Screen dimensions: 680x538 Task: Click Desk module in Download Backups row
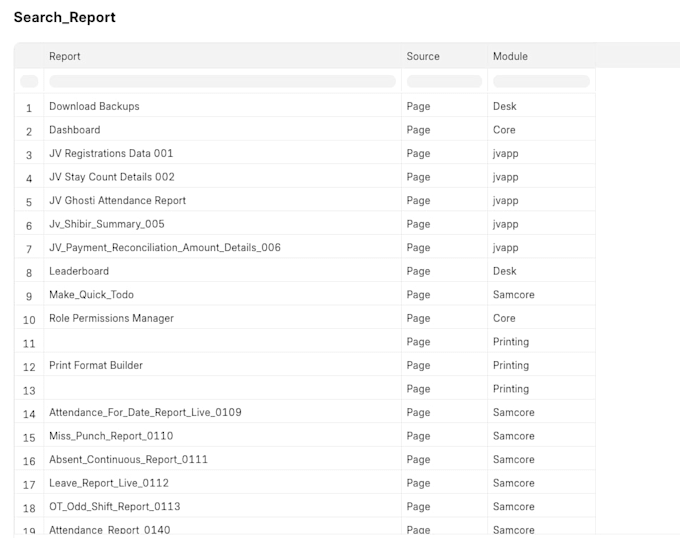504,106
